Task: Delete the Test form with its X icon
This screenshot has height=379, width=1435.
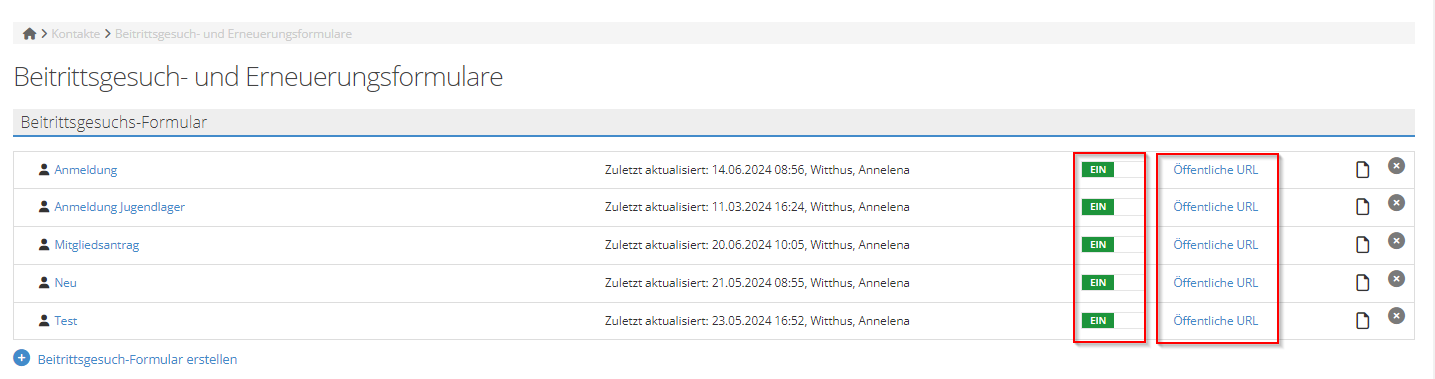Action: click(1396, 316)
